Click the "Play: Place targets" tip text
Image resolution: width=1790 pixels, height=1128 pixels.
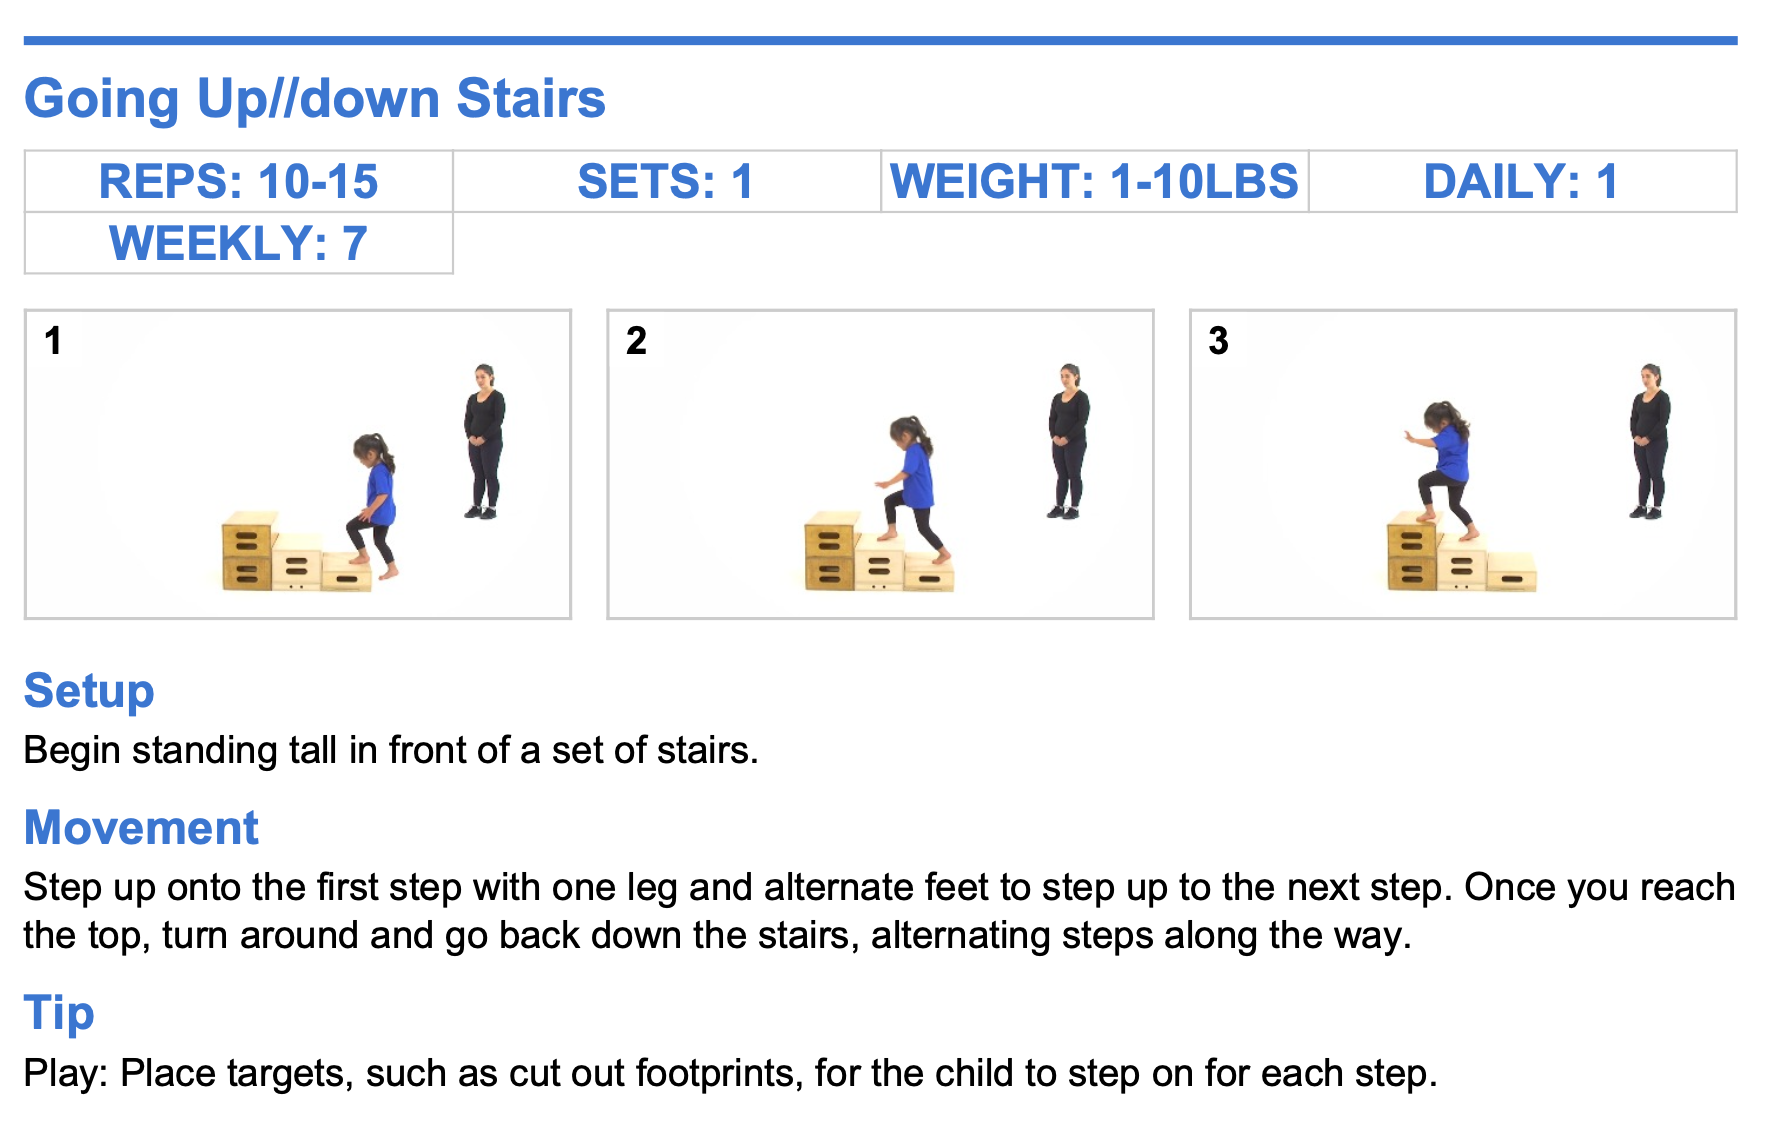tap(730, 1073)
